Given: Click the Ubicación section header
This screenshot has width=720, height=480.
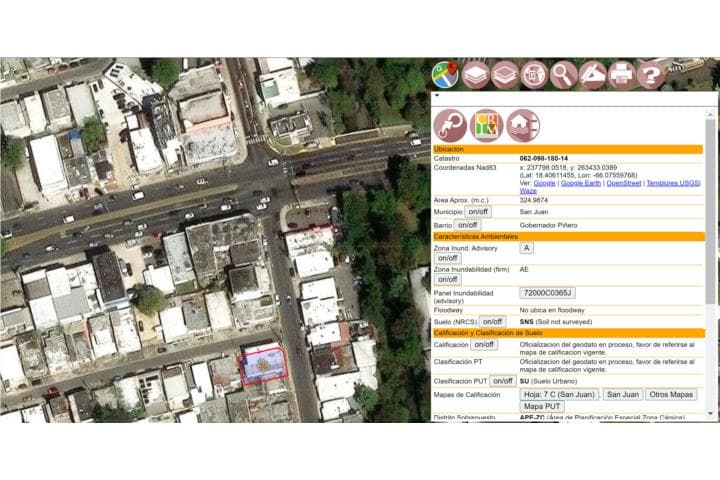Looking at the screenshot, I should pos(568,149).
